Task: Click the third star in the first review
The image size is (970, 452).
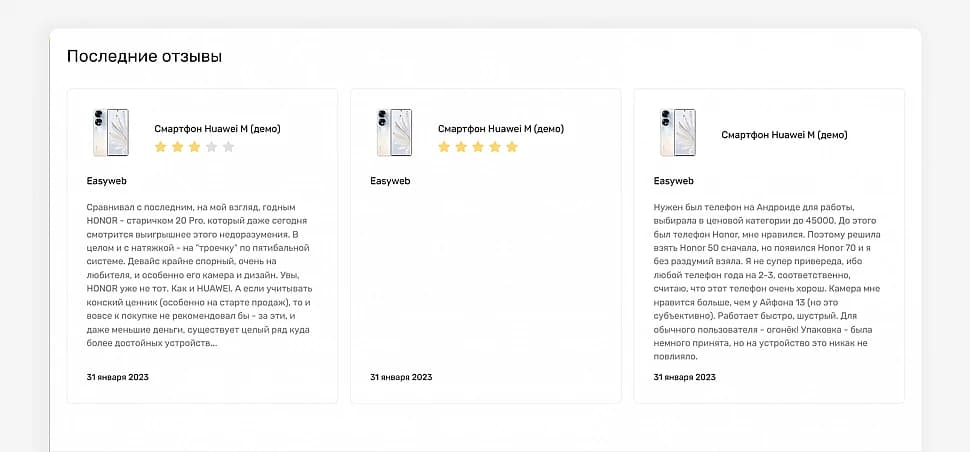Action: pyautogui.click(x=194, y=147)
